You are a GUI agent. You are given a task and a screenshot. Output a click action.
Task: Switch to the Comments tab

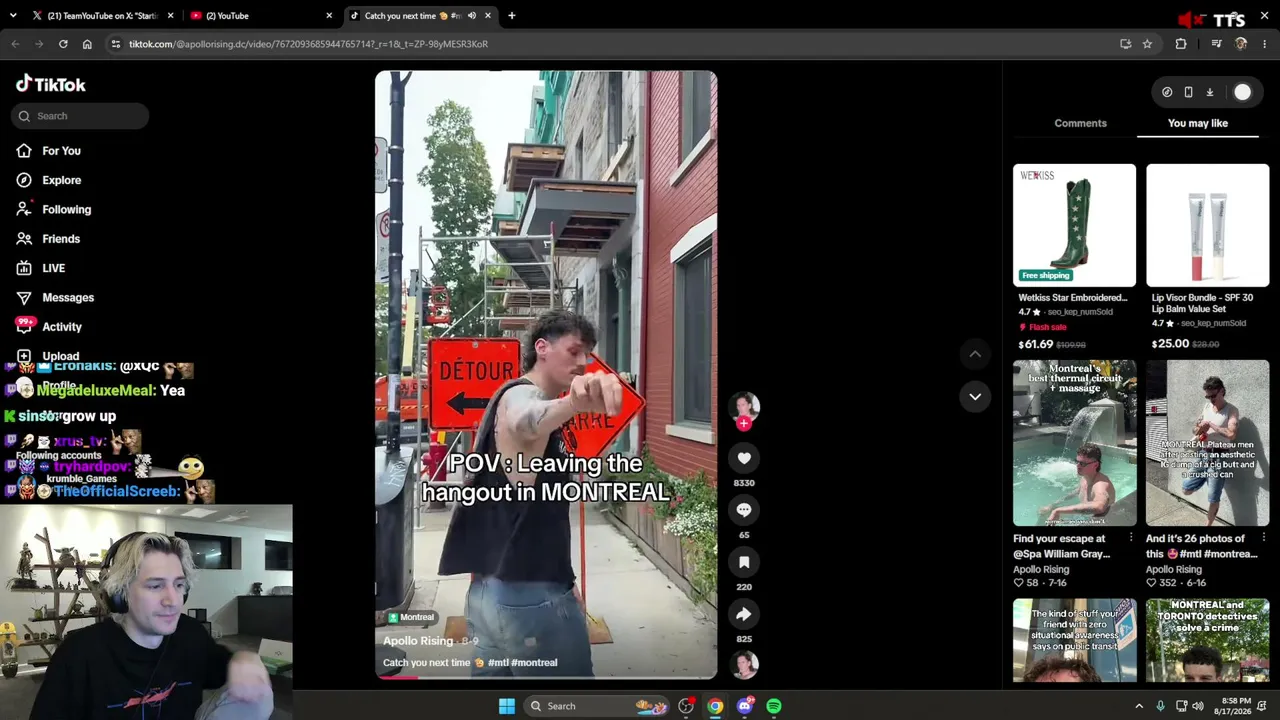click(x=1080, y=123)
